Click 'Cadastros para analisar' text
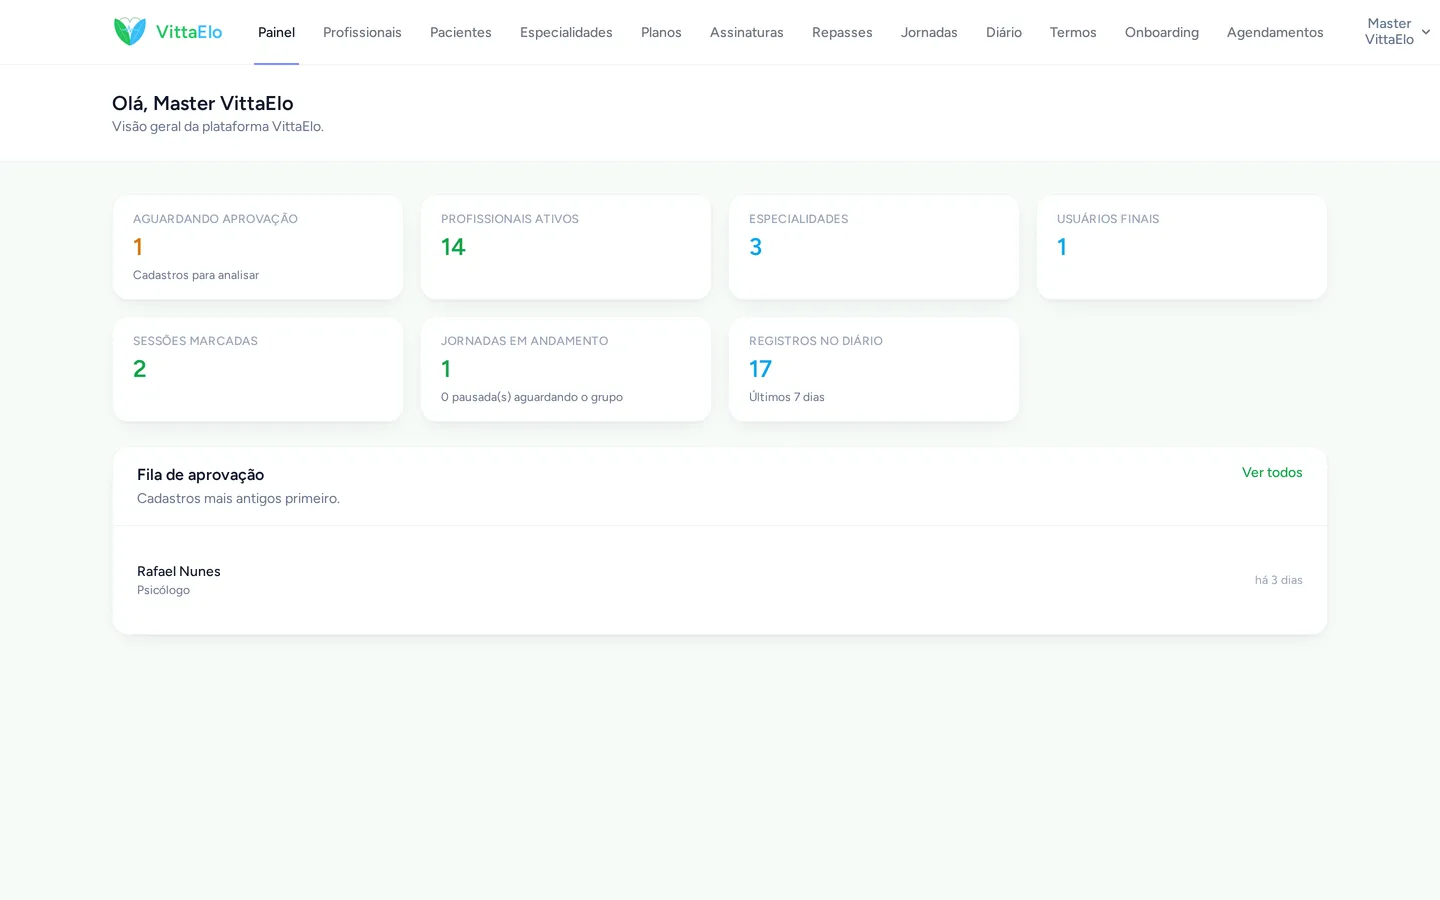Viewport: 1440px width, 900px height. pyautogui.click(x=196, y=275)
